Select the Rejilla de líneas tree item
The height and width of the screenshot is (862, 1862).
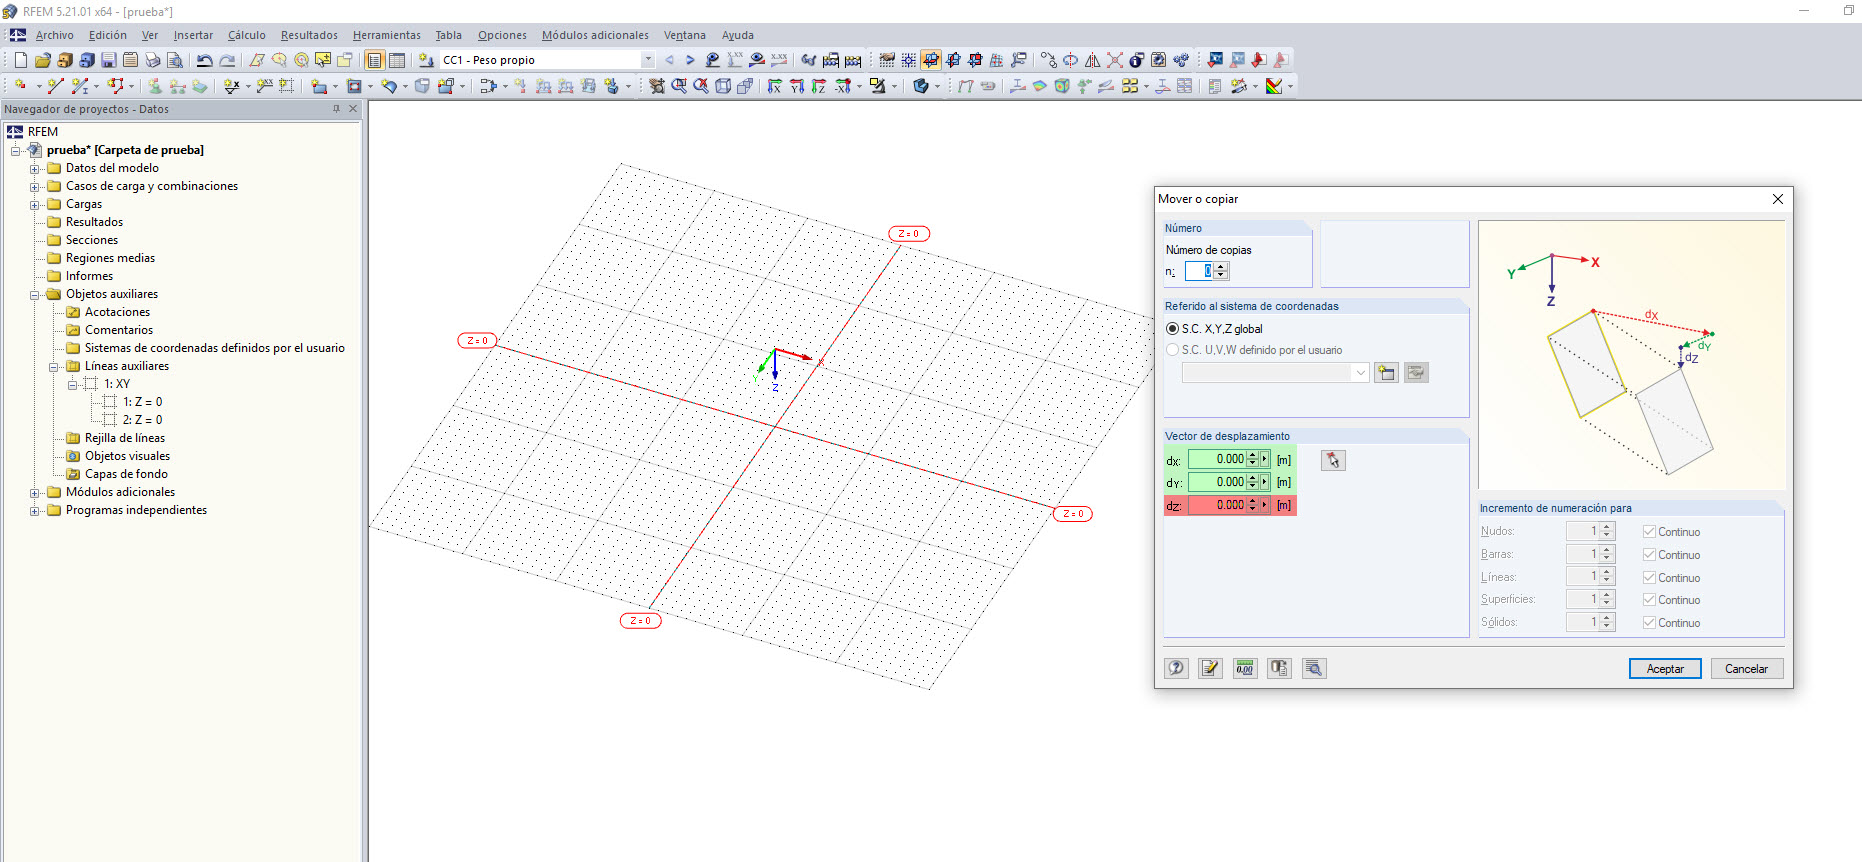(x=125, y=438)
